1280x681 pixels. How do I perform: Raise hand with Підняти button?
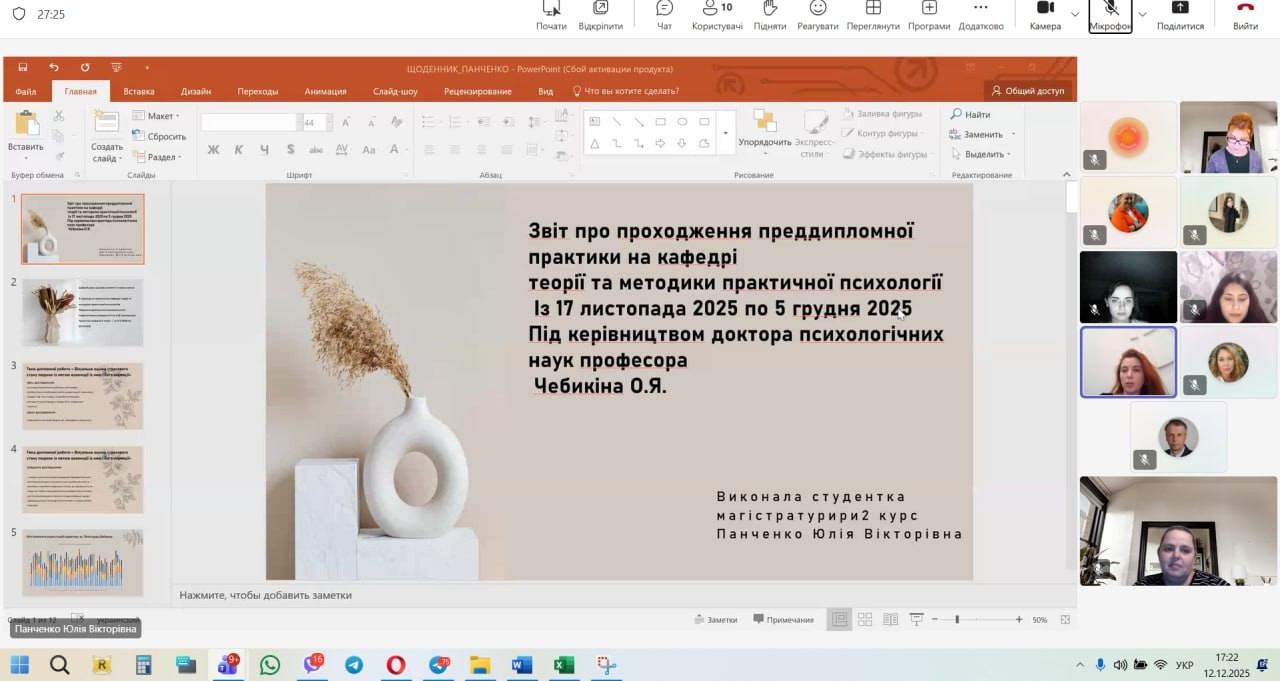[769, 15]
